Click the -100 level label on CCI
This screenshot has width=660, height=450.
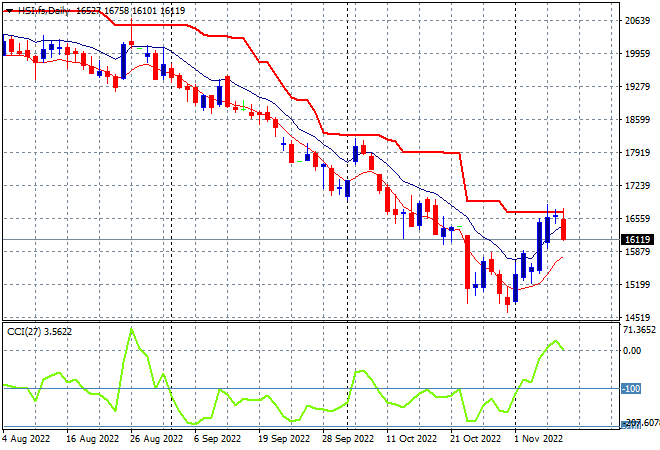coord(631,389)
